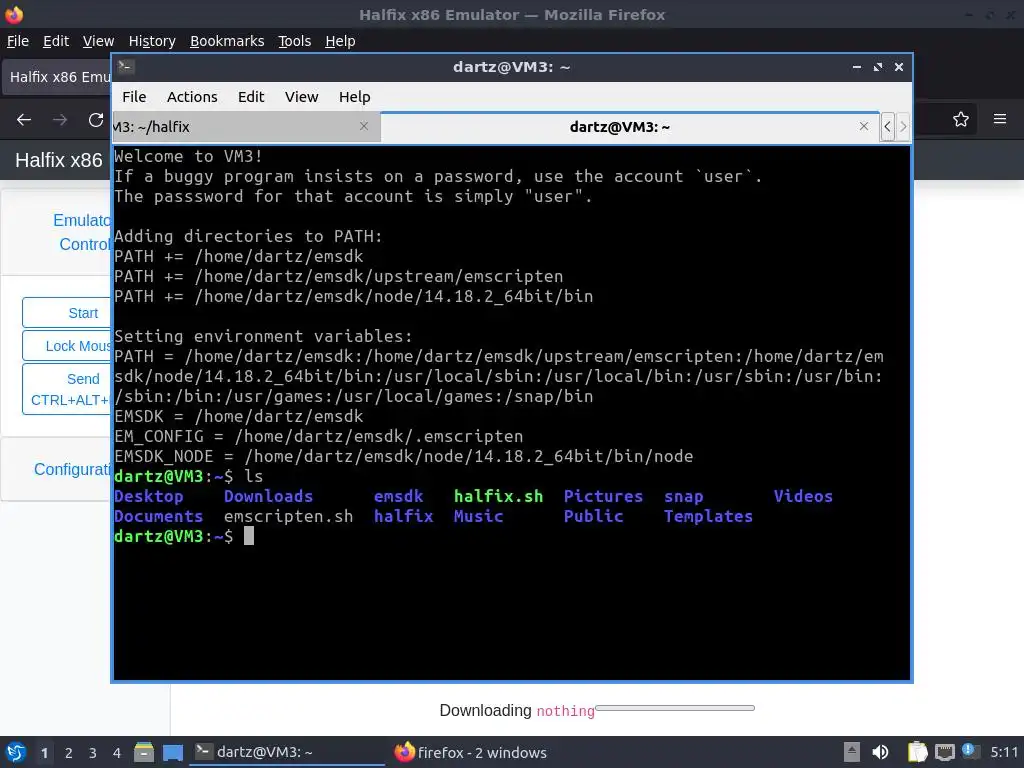The width and height of the screenshot is (1024, 768).
Task: Minimize the terminal window
Action: [857, 67]
